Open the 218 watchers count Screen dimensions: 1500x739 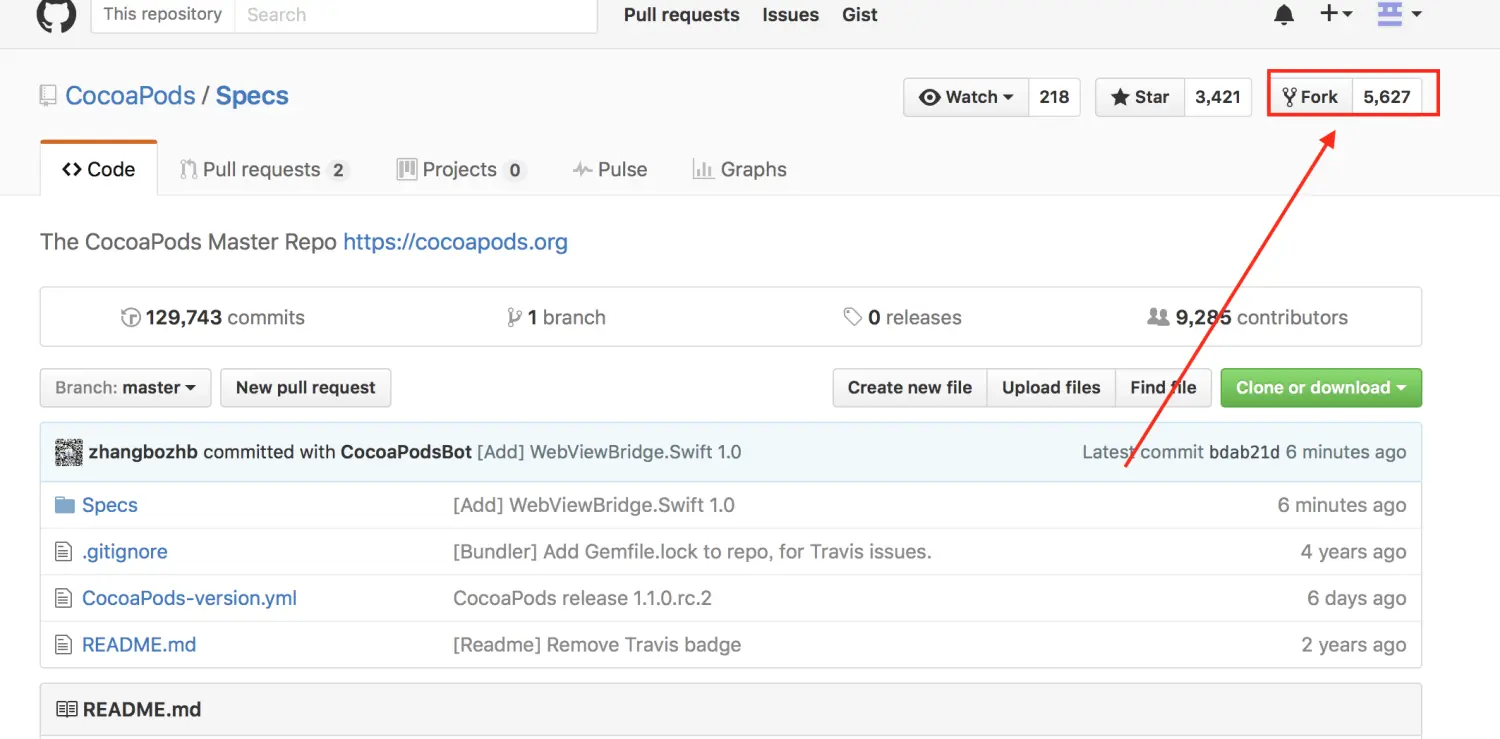(x=1054, y=97)
